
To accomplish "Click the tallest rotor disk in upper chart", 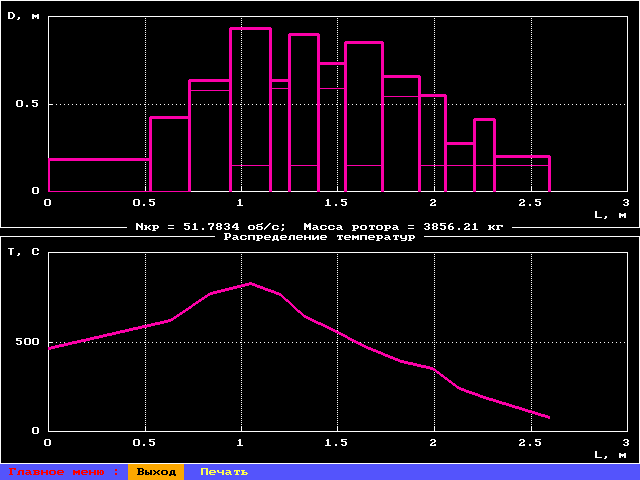I will [251, 109].
